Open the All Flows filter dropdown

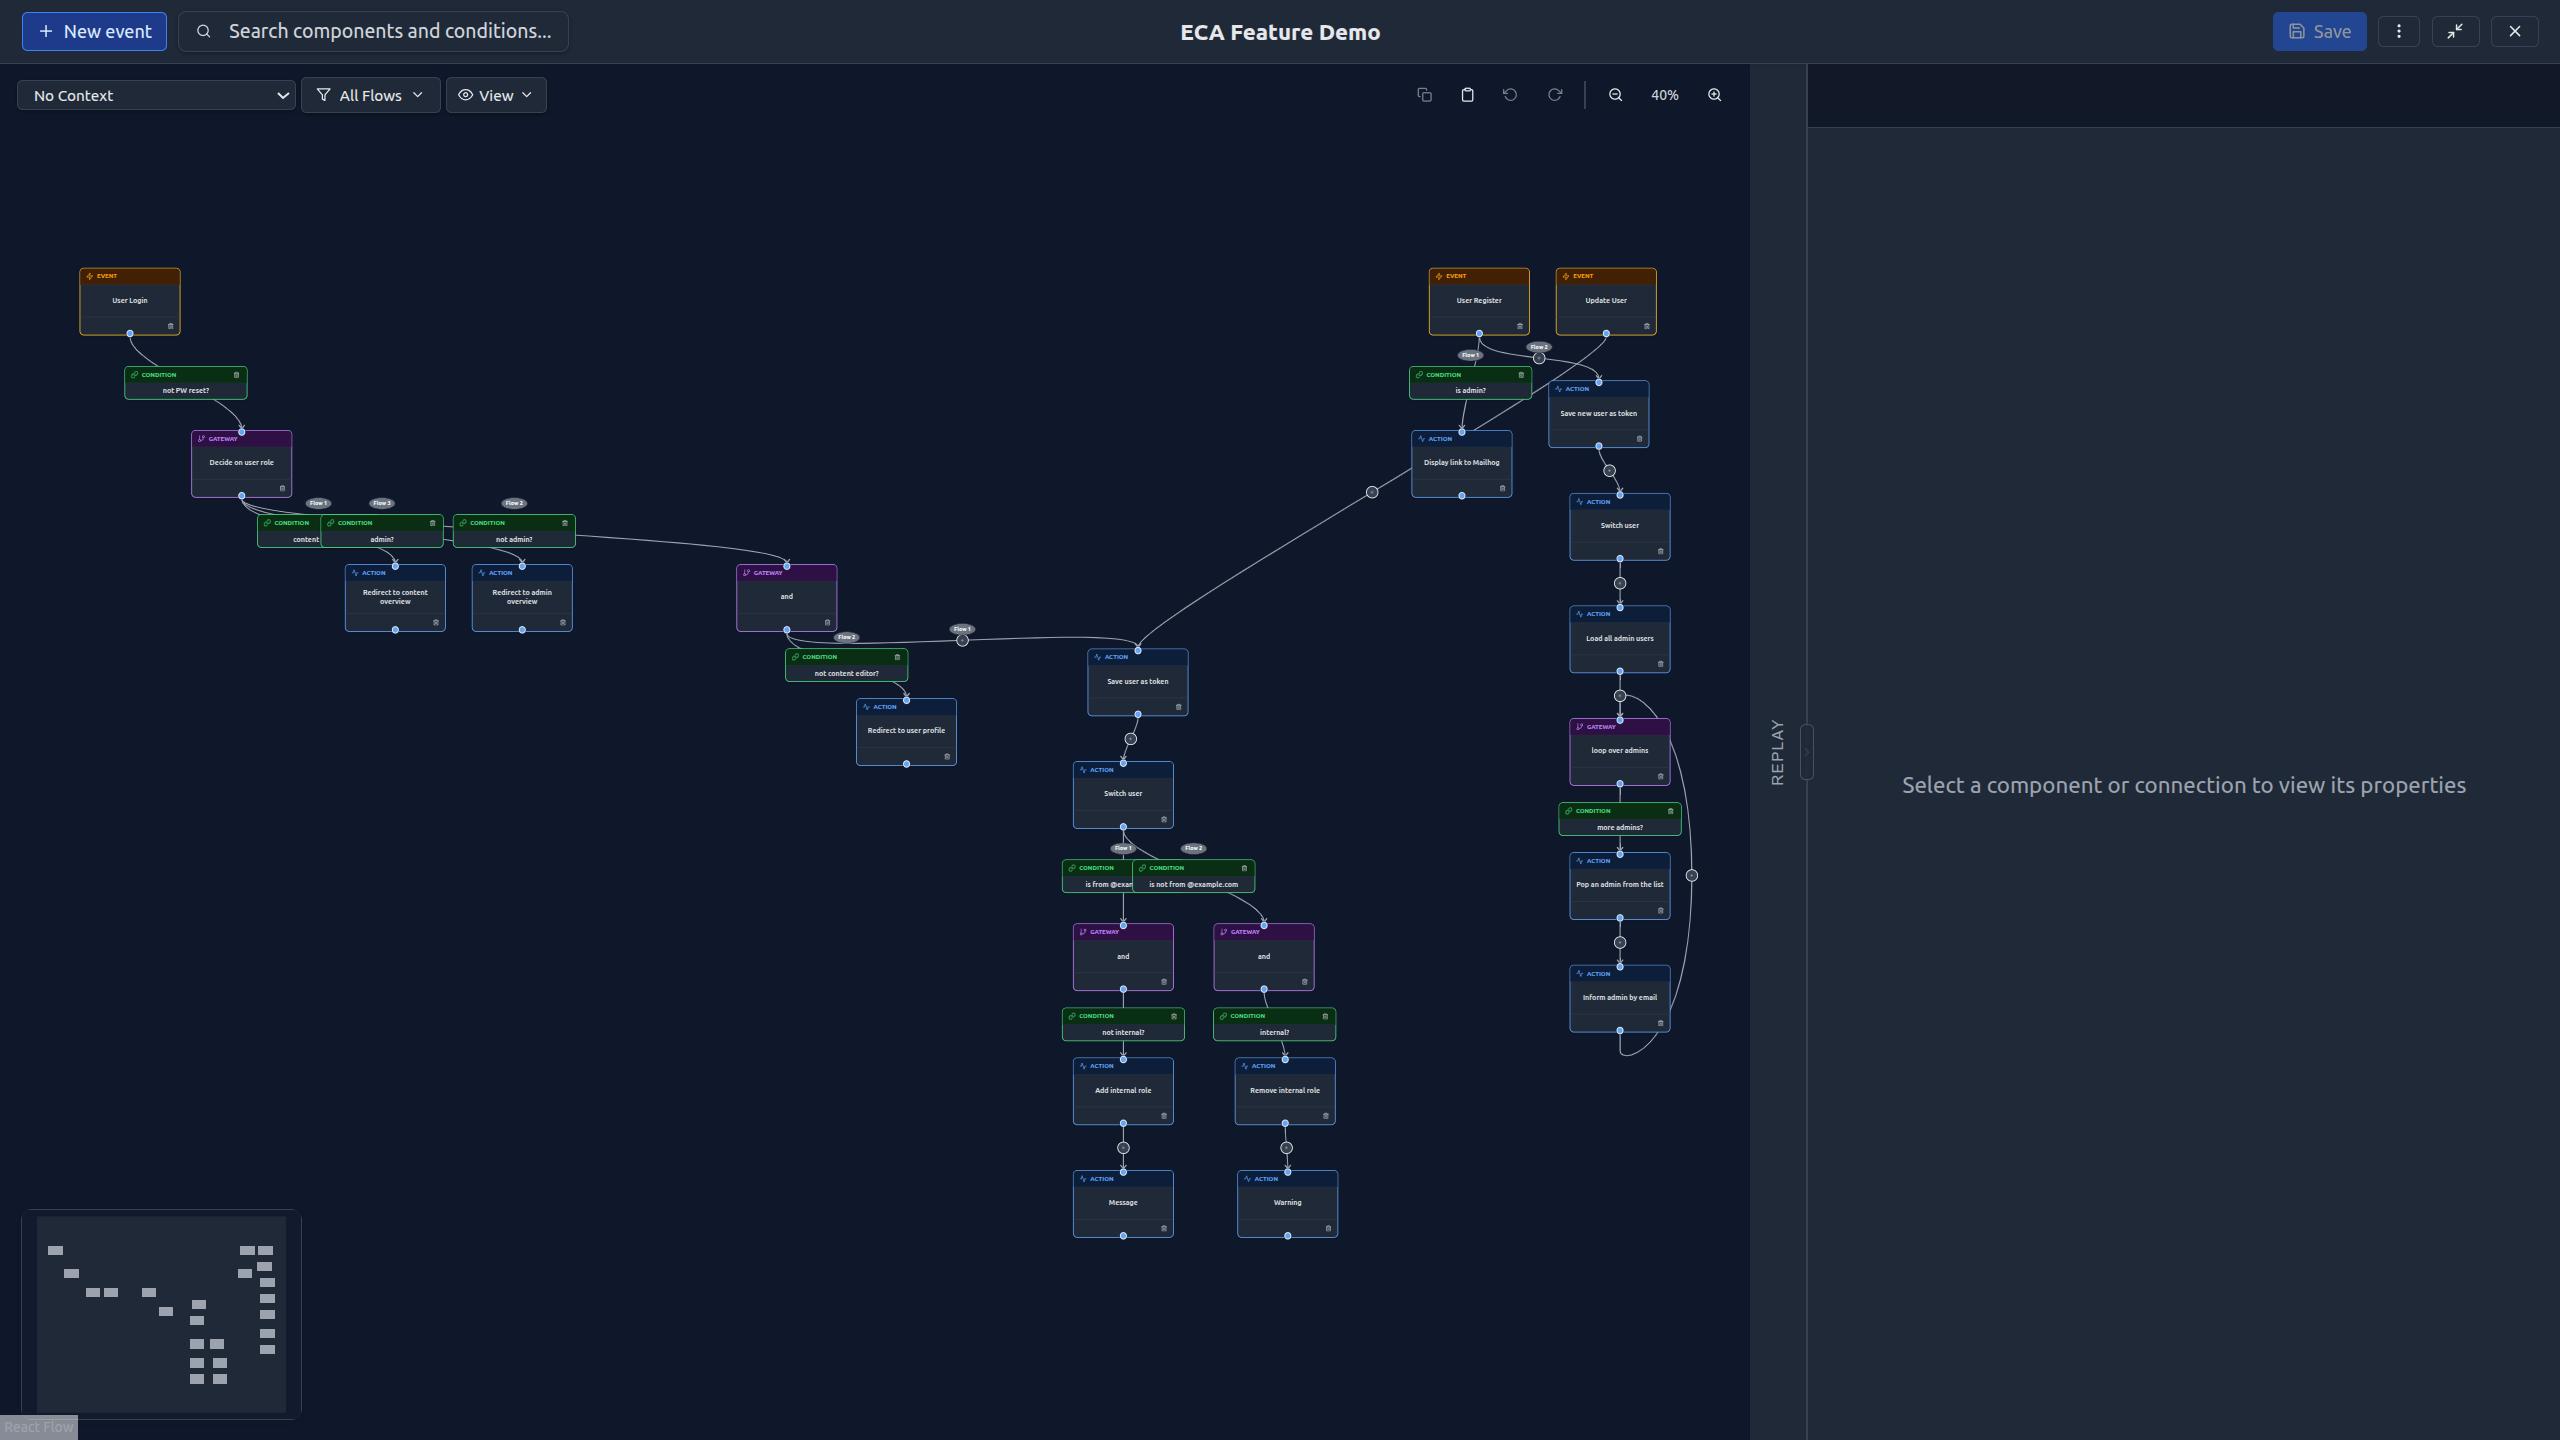(370, 95)
